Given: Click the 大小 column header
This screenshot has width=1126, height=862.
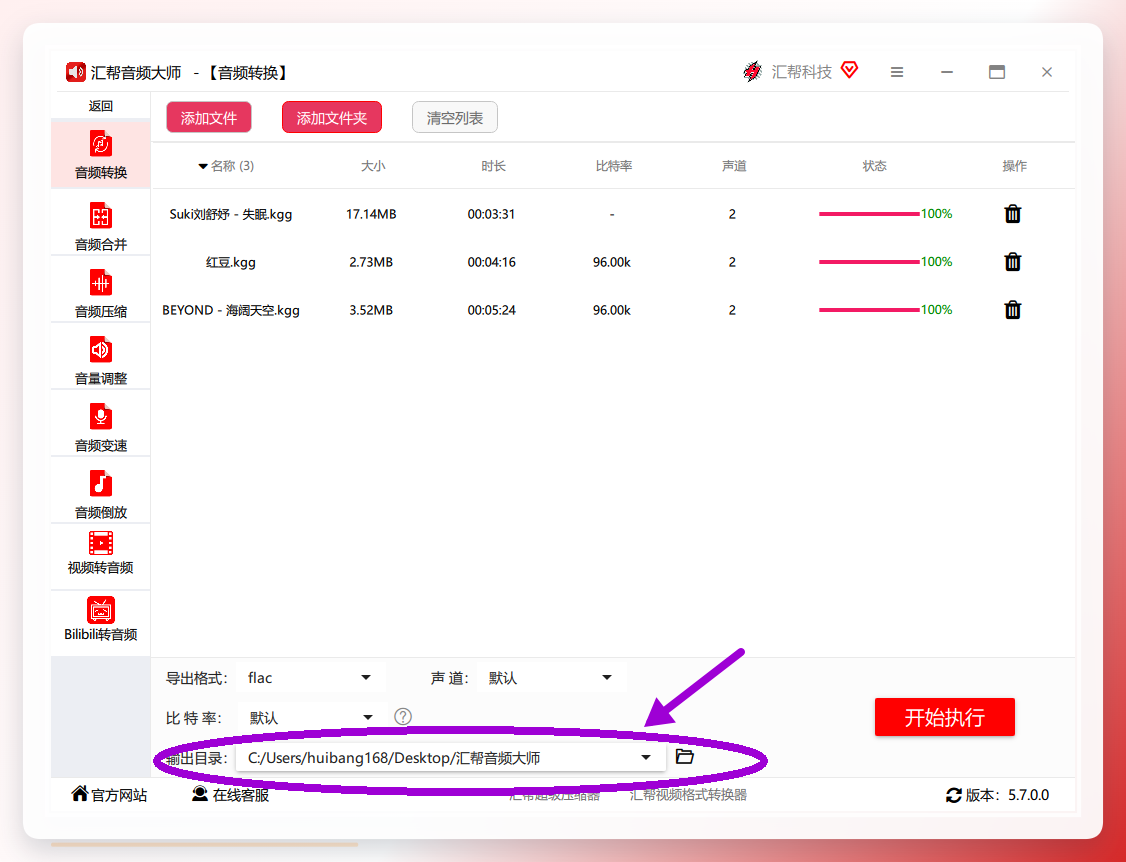Looking at the screenshot, I should (x=373, y=166).
